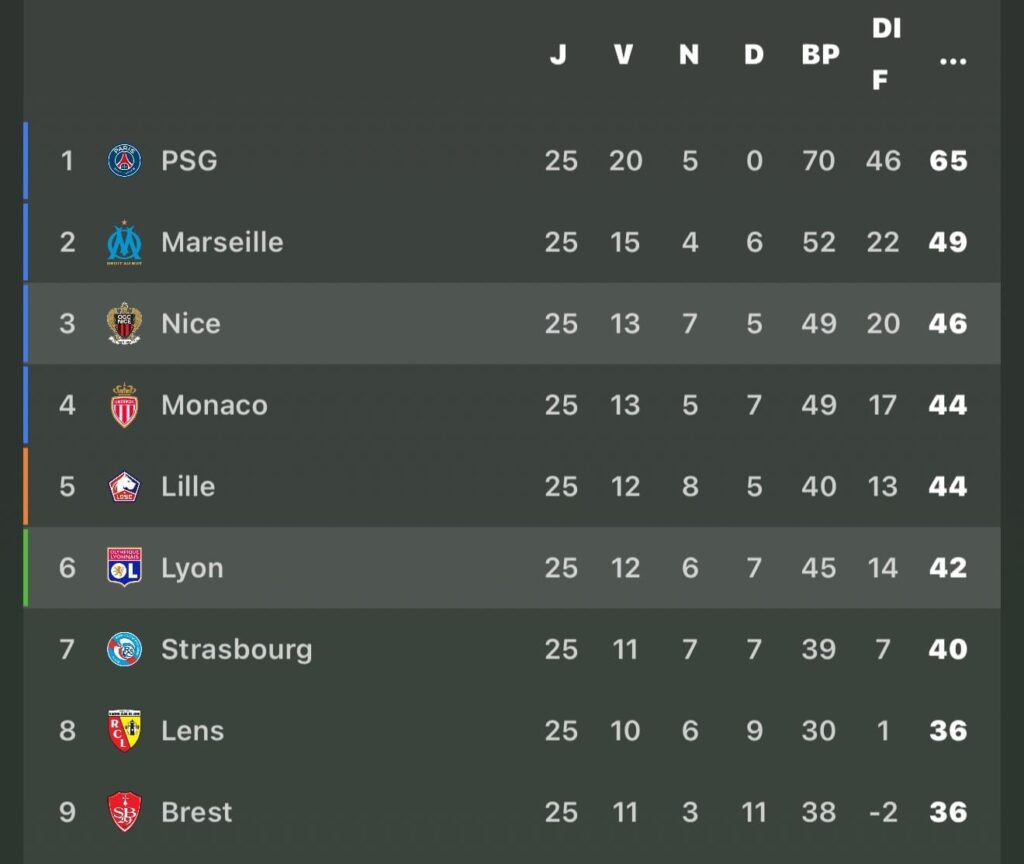Sort by the DIF column header
This screenshot has width=1024, height=864.
[x=884, y=54]
